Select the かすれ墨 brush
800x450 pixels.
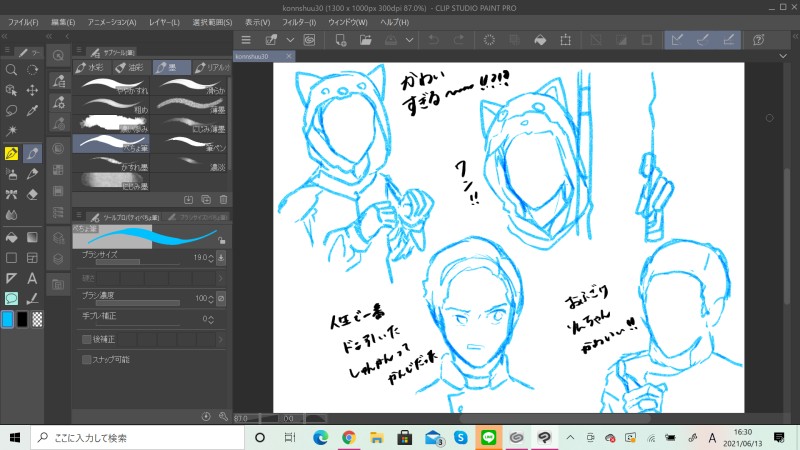[111, 163]
